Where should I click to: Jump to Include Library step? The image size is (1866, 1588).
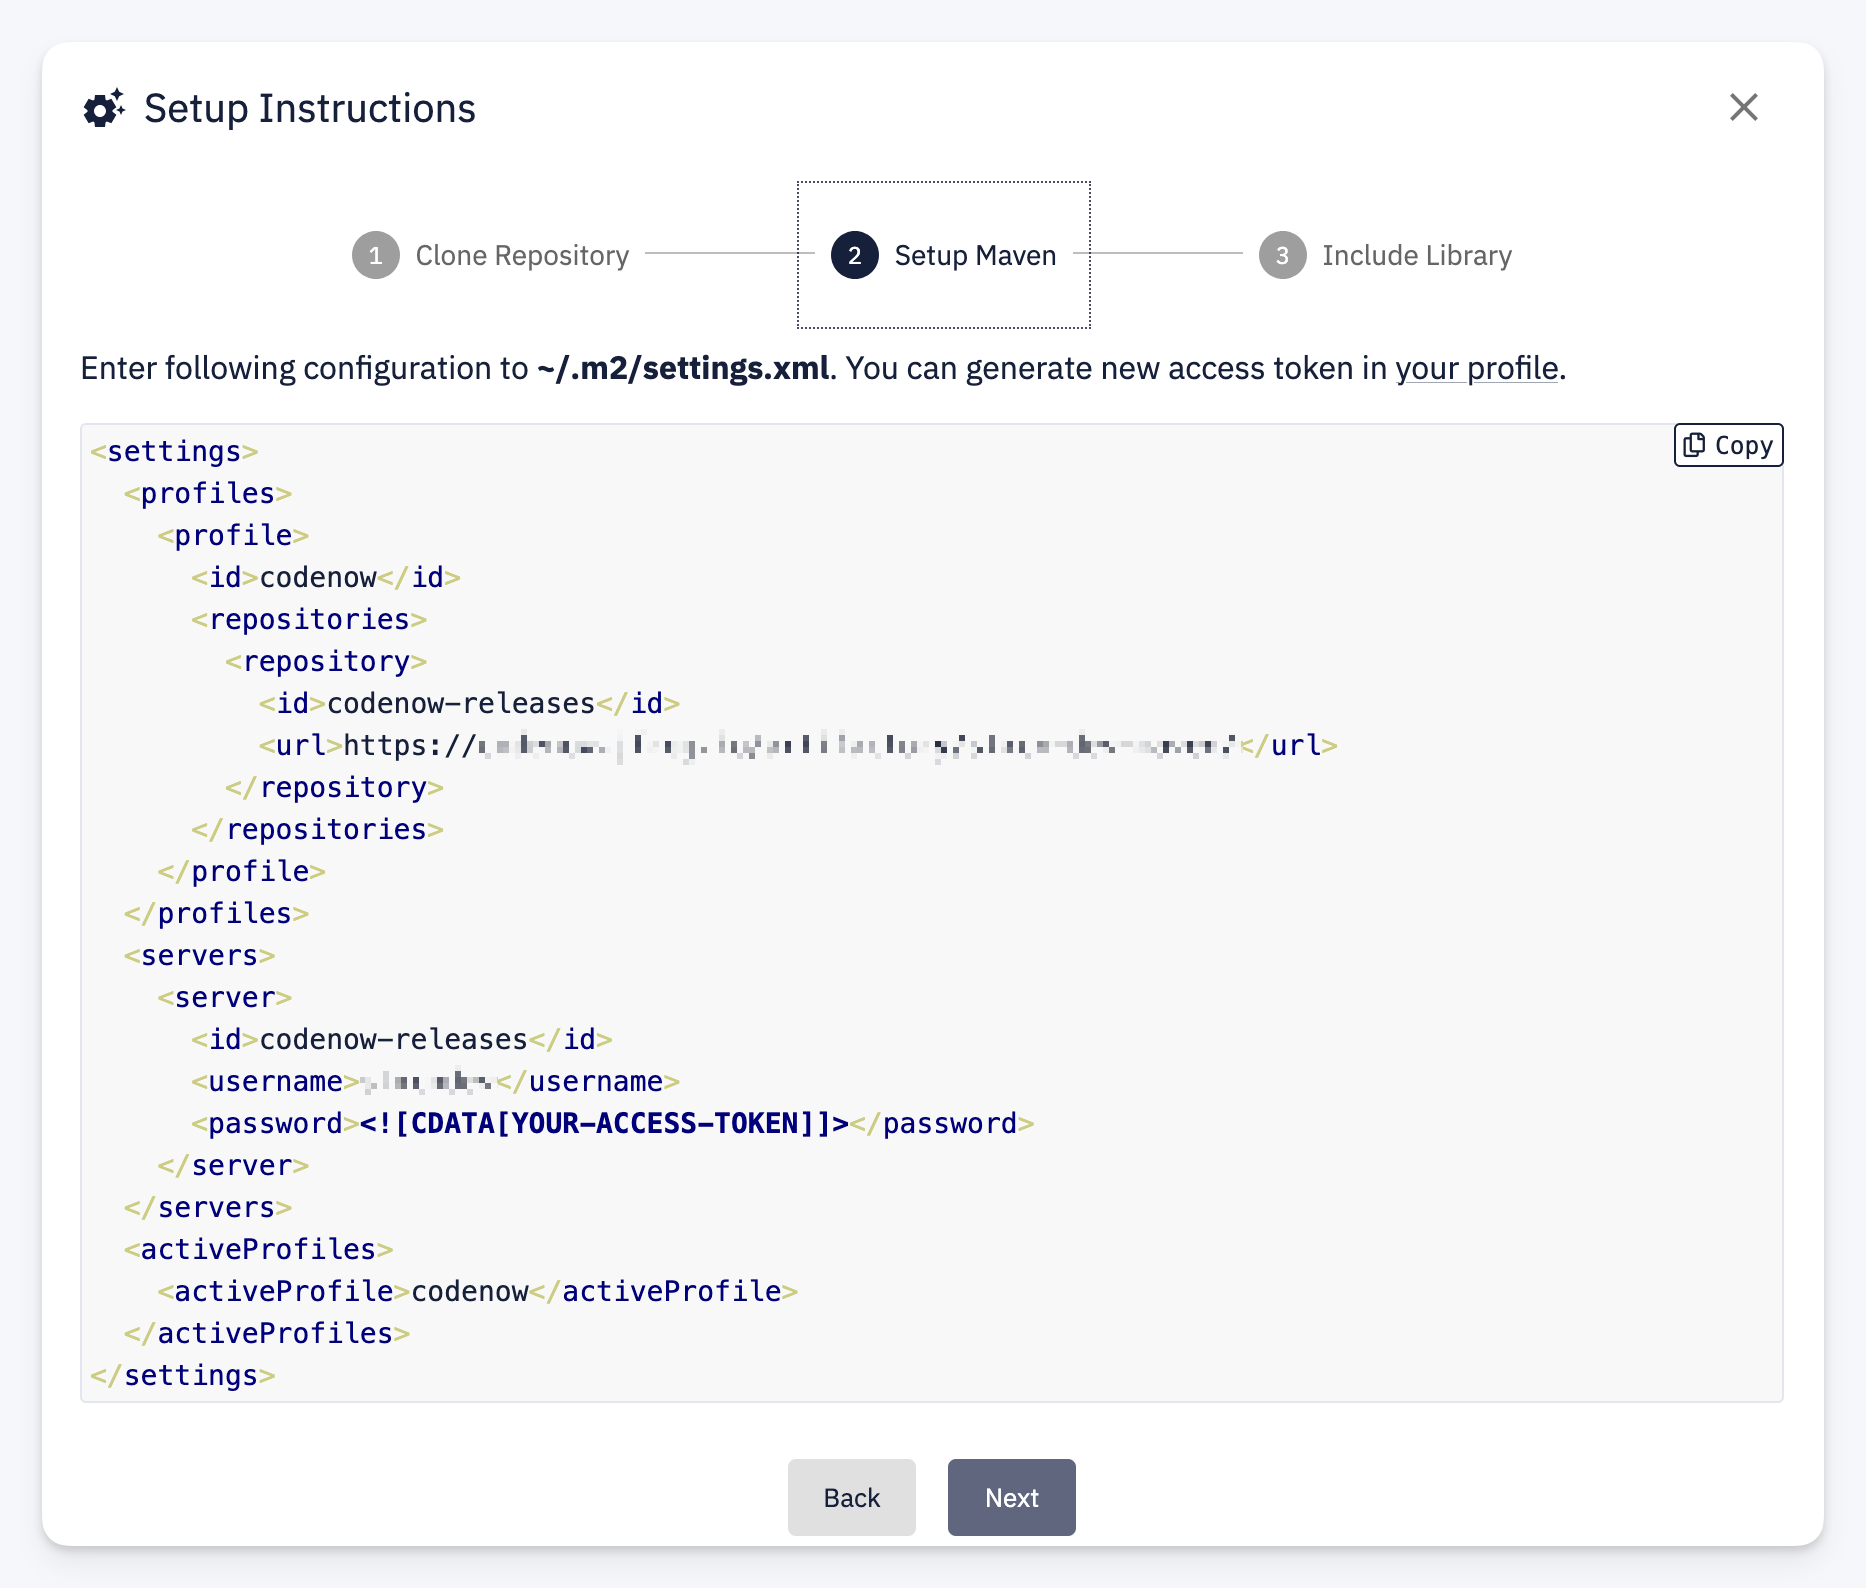pyautogui.click(x=1385, y=255)
